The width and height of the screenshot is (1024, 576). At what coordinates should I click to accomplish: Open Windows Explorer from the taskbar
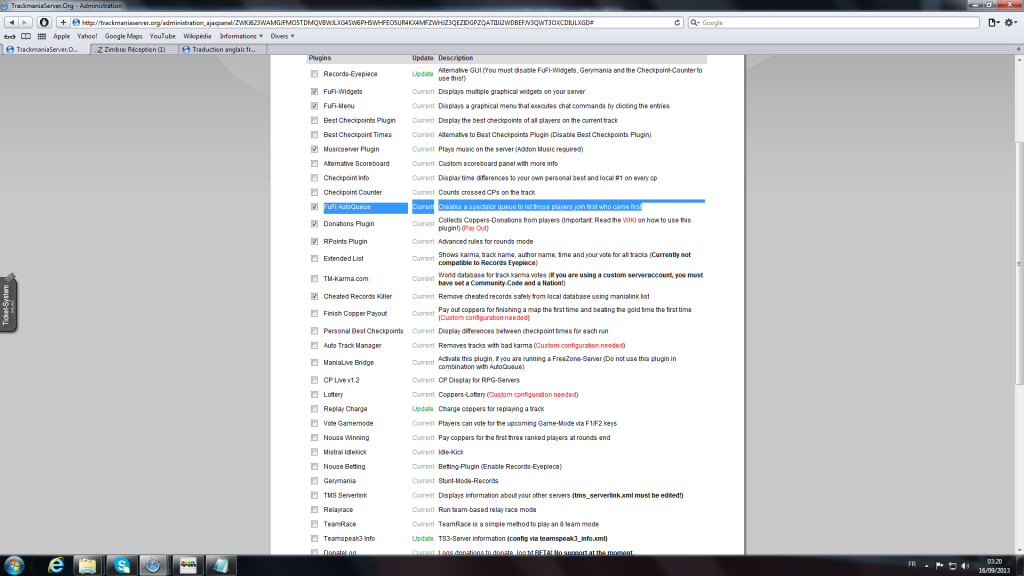click(88, 565)
